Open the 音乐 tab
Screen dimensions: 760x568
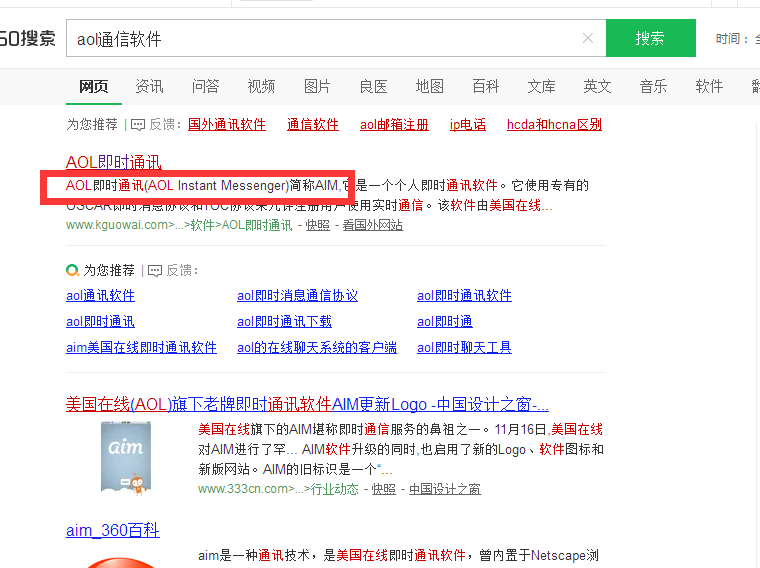(x=653, y=87)
